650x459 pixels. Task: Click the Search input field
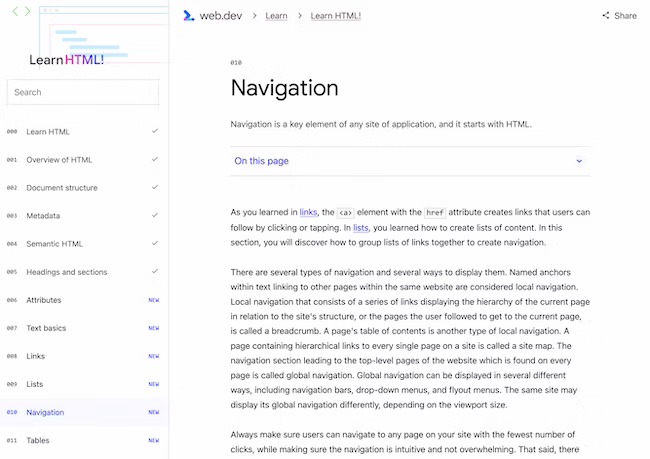point(83,92)
